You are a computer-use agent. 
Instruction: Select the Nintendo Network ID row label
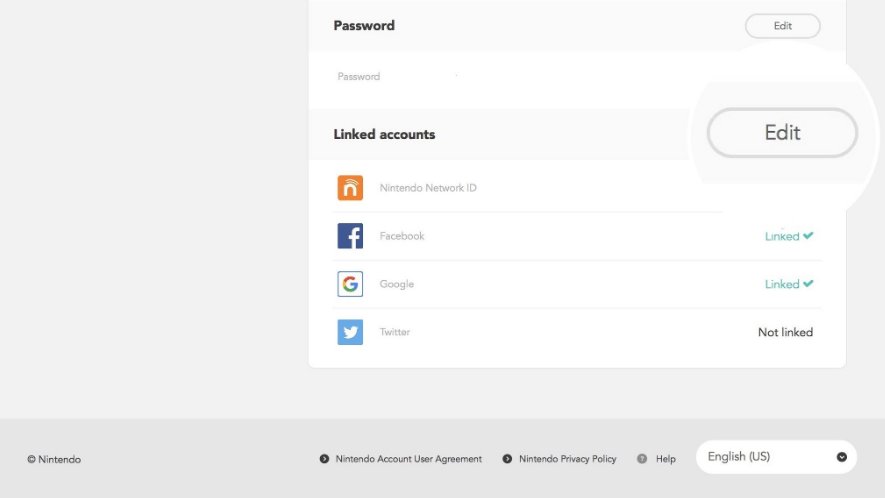point(428,188)
